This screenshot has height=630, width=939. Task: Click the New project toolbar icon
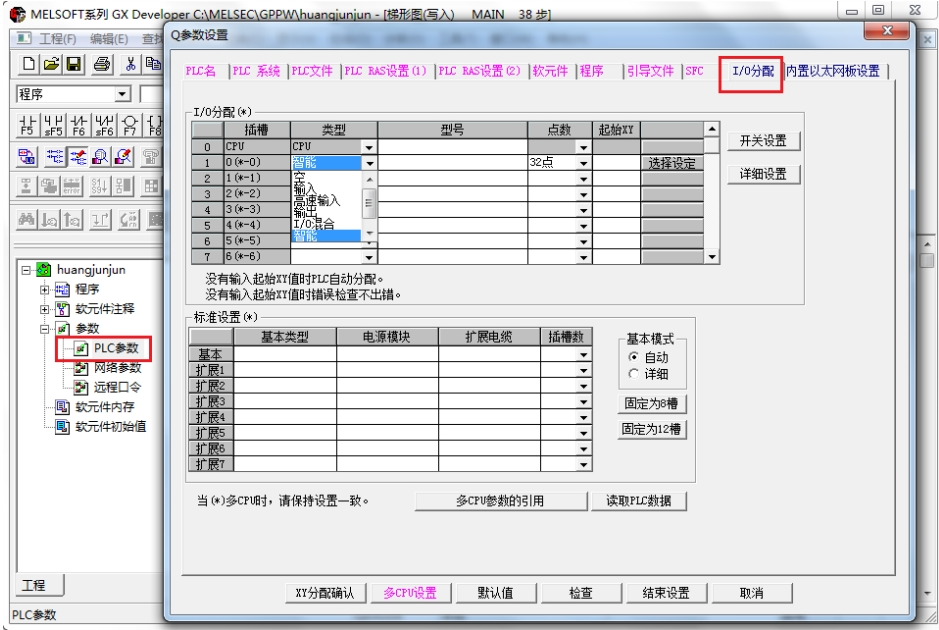(x=28, y=64)
